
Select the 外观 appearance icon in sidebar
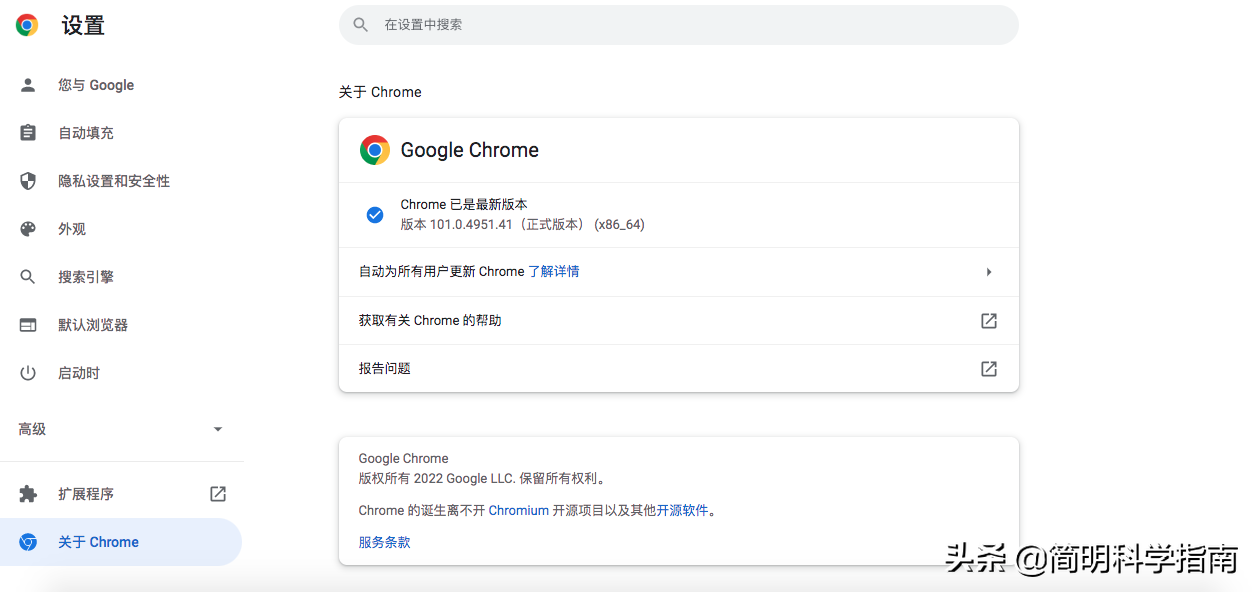click(x=27, y=228)
